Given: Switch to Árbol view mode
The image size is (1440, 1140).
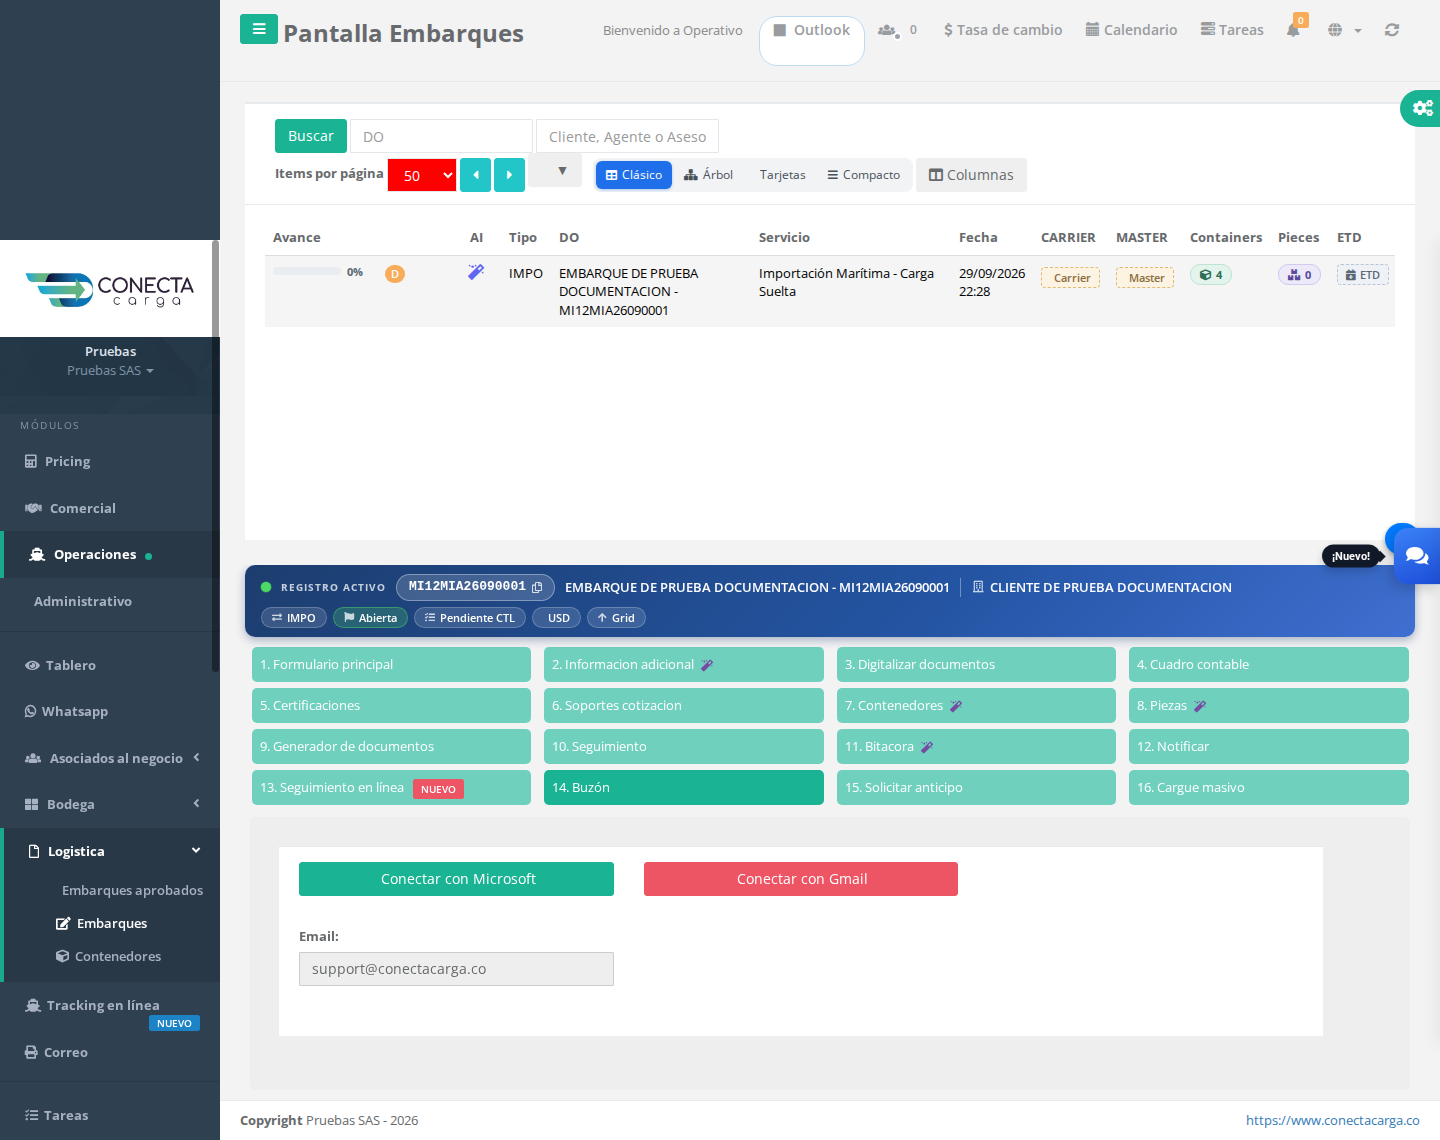Looking at the screenshot, I should (x=708, y=175).
